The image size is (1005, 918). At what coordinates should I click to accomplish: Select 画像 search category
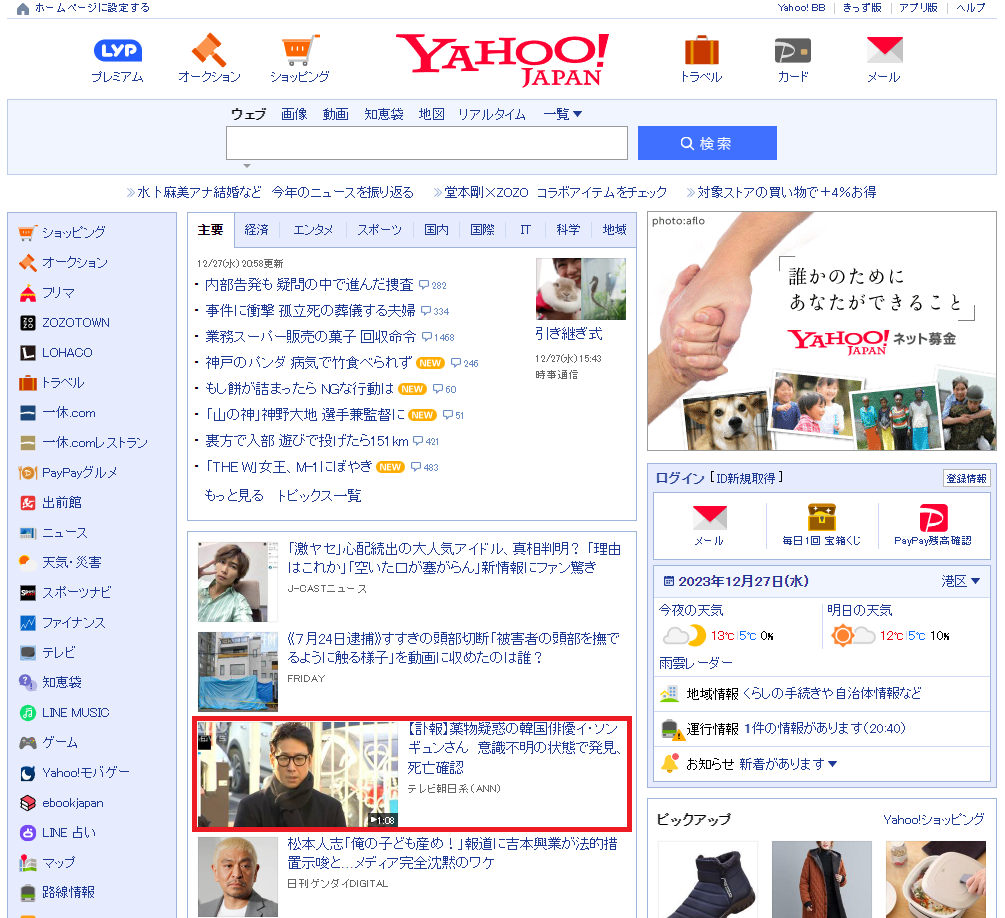pyautogui.click(x=294, y=114)
